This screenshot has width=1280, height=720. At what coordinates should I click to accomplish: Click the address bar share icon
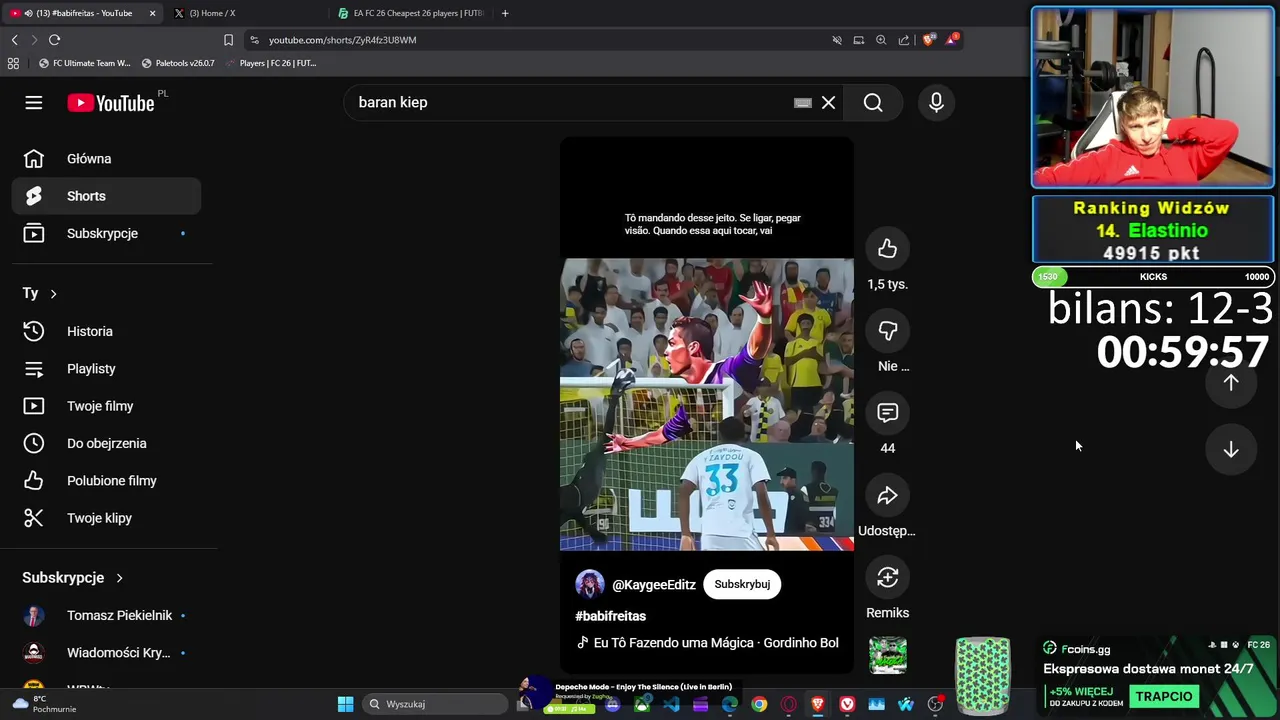(x=904, y=40)
